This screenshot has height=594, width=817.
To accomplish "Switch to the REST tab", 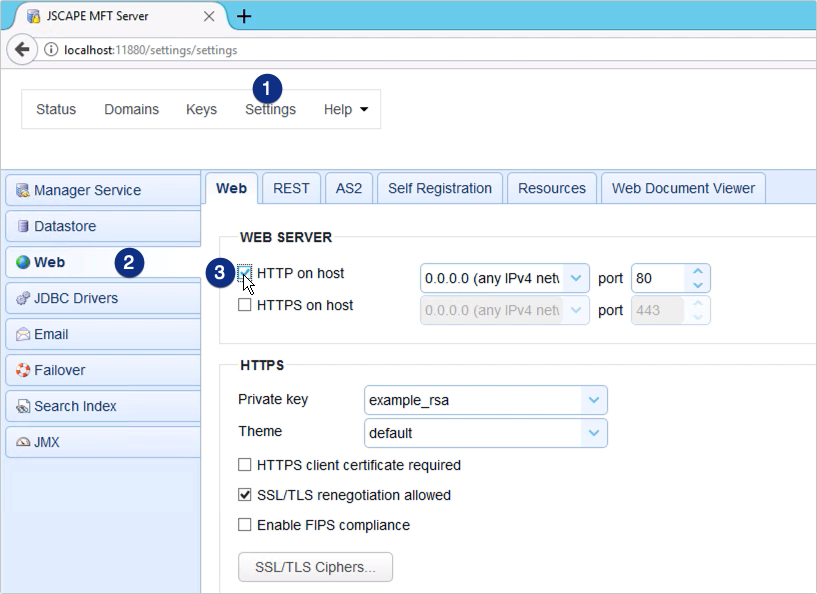I will [291, 188].
